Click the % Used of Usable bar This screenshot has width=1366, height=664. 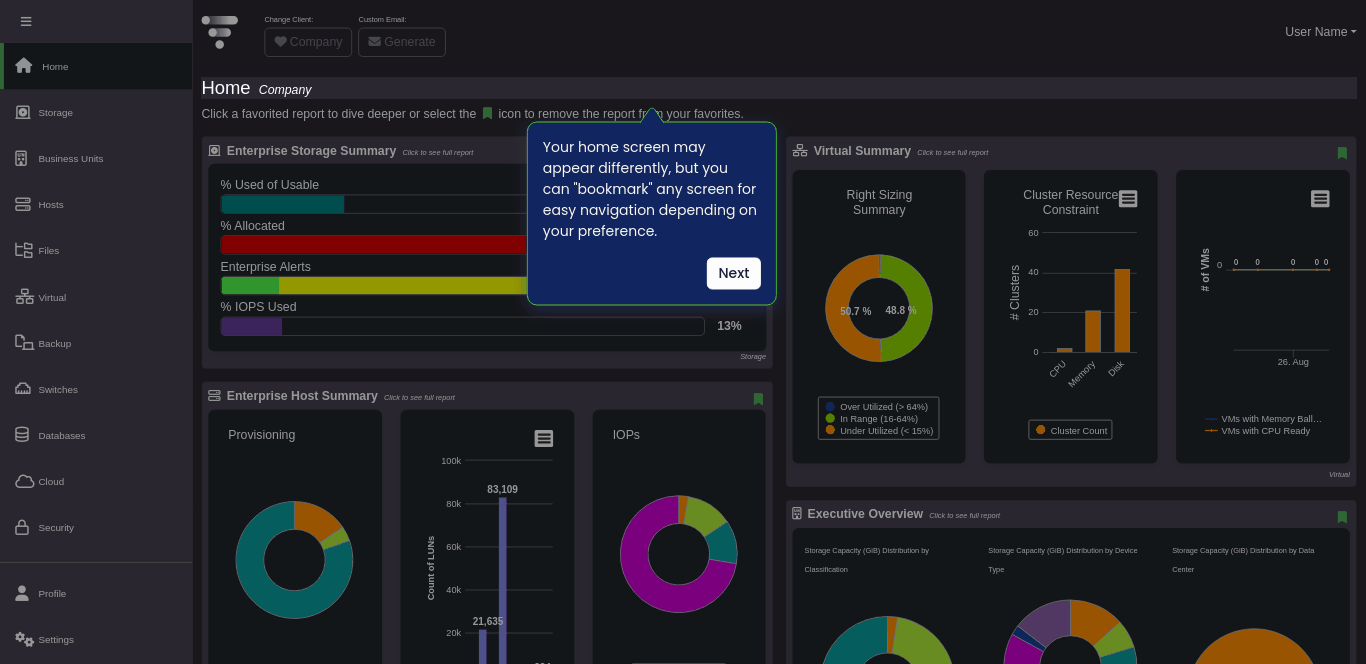(282, 204)
